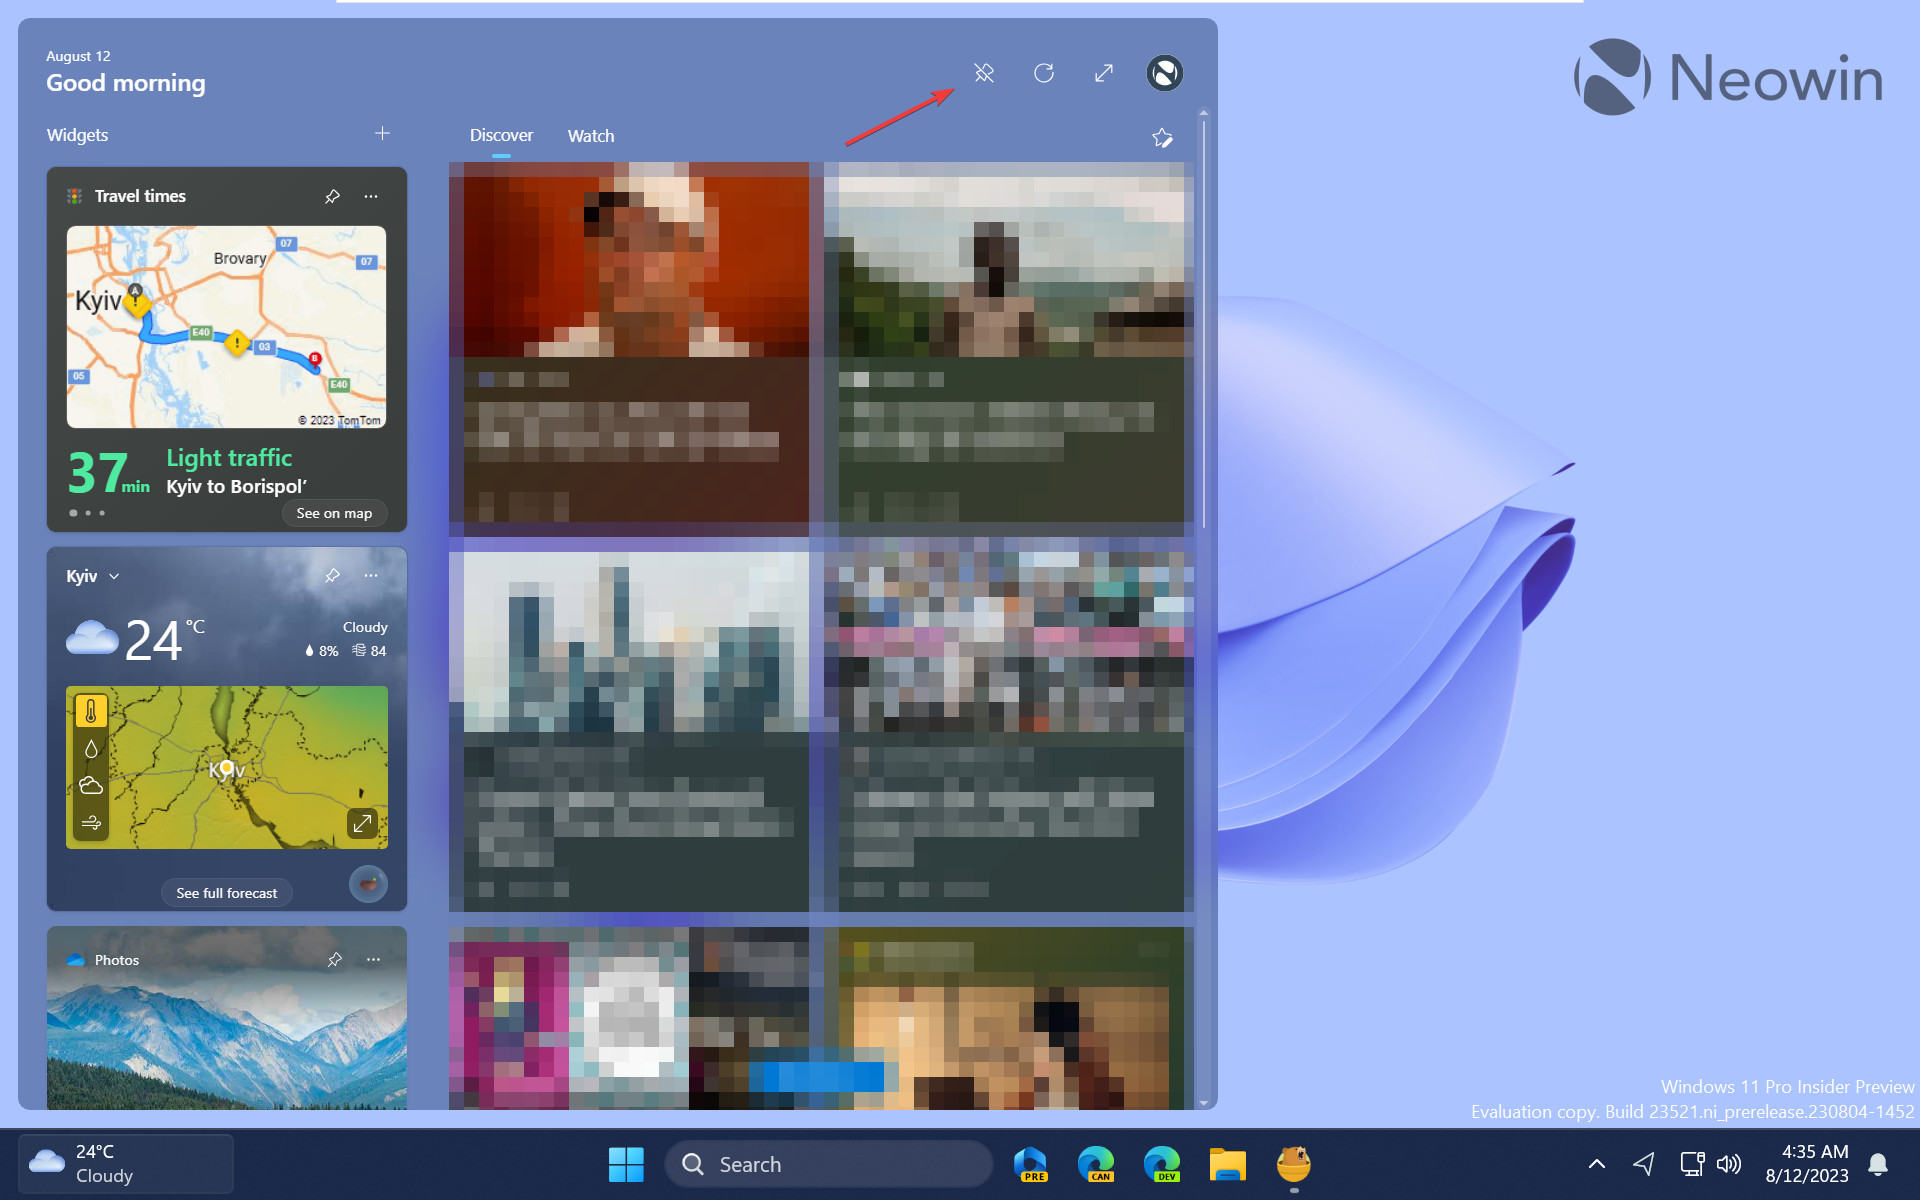Click See on map in Travel times

pyautogui.click(x=334, y=512)
